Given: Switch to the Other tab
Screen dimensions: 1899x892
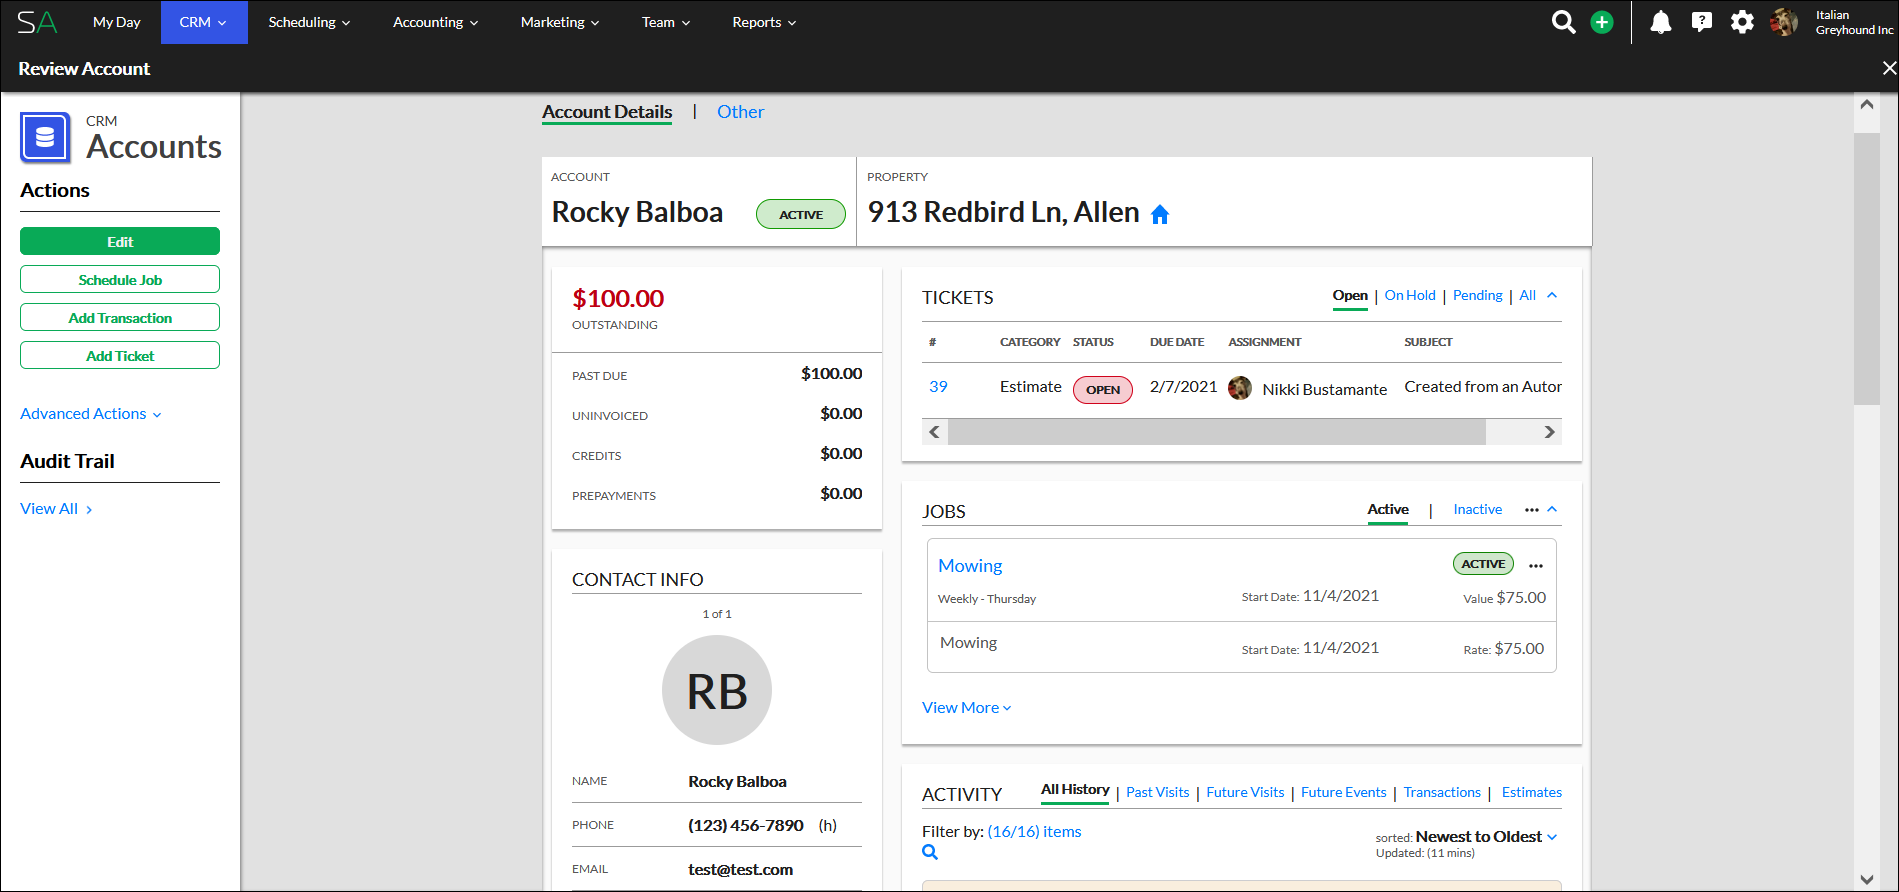Looking at the screenshot, I should (x=740, y=112).
